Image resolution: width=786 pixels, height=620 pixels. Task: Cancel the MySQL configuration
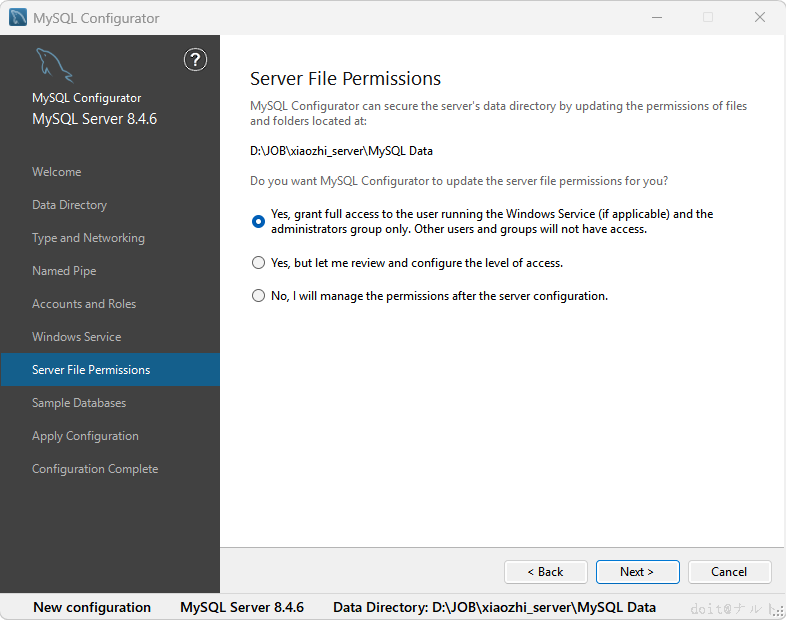(729, 572)
